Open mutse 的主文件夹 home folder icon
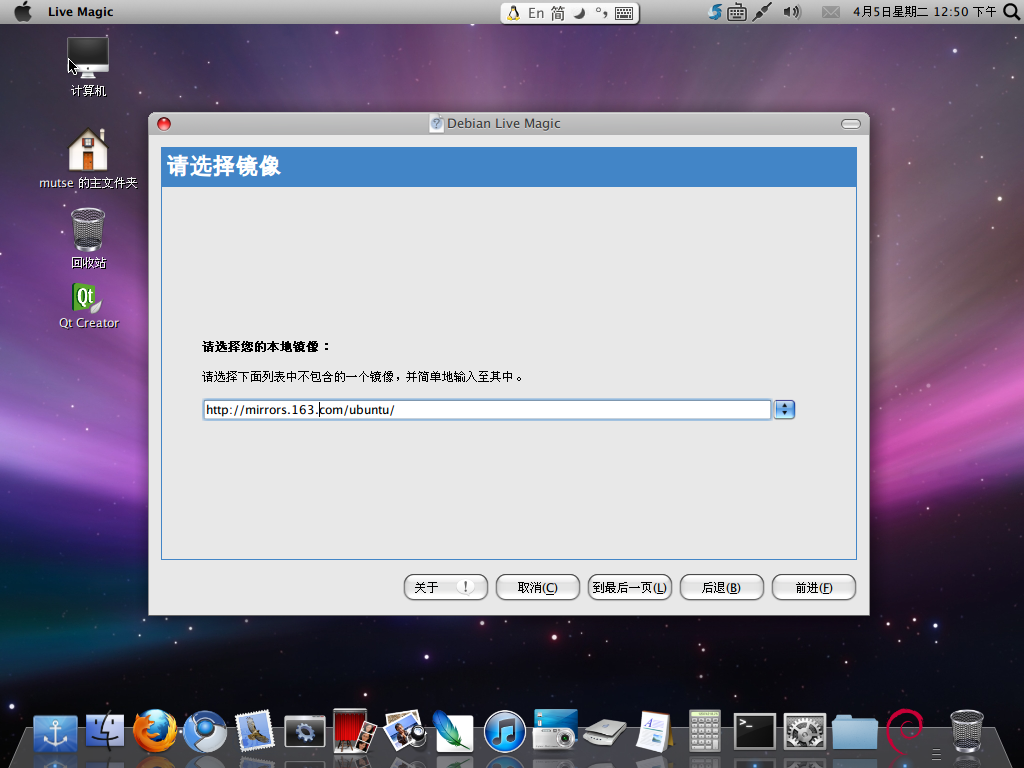This screenshot has width=1024, height=768. tap(88, 159)
